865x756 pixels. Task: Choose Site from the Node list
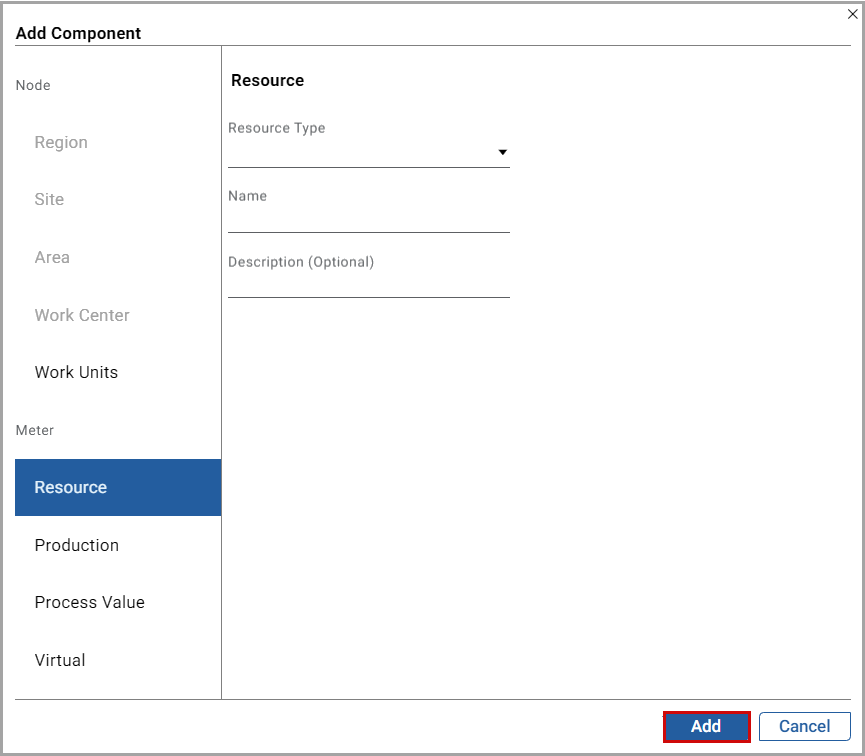(x=49, y=199)
